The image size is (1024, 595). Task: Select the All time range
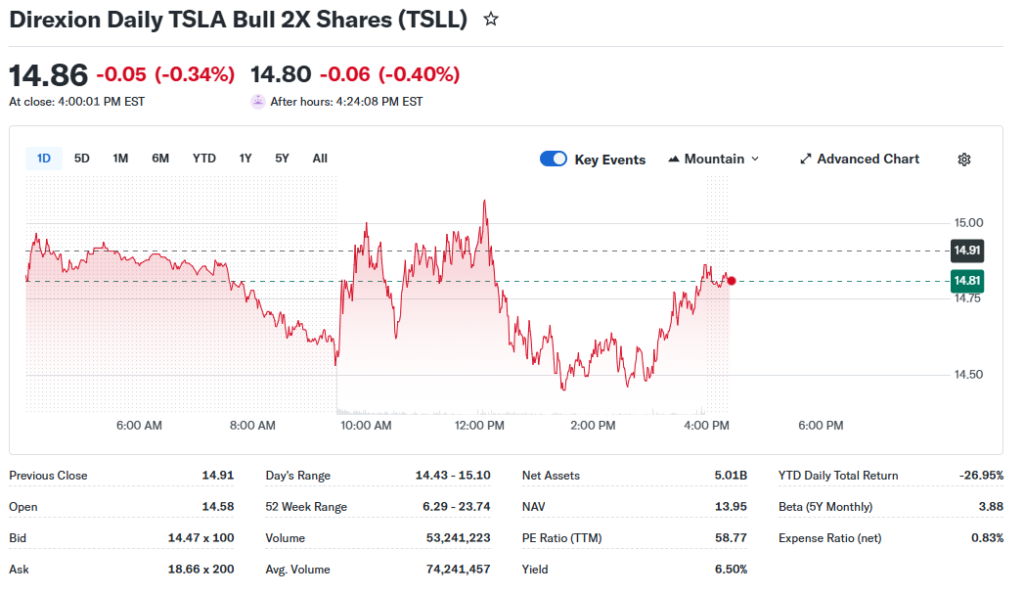319,158
